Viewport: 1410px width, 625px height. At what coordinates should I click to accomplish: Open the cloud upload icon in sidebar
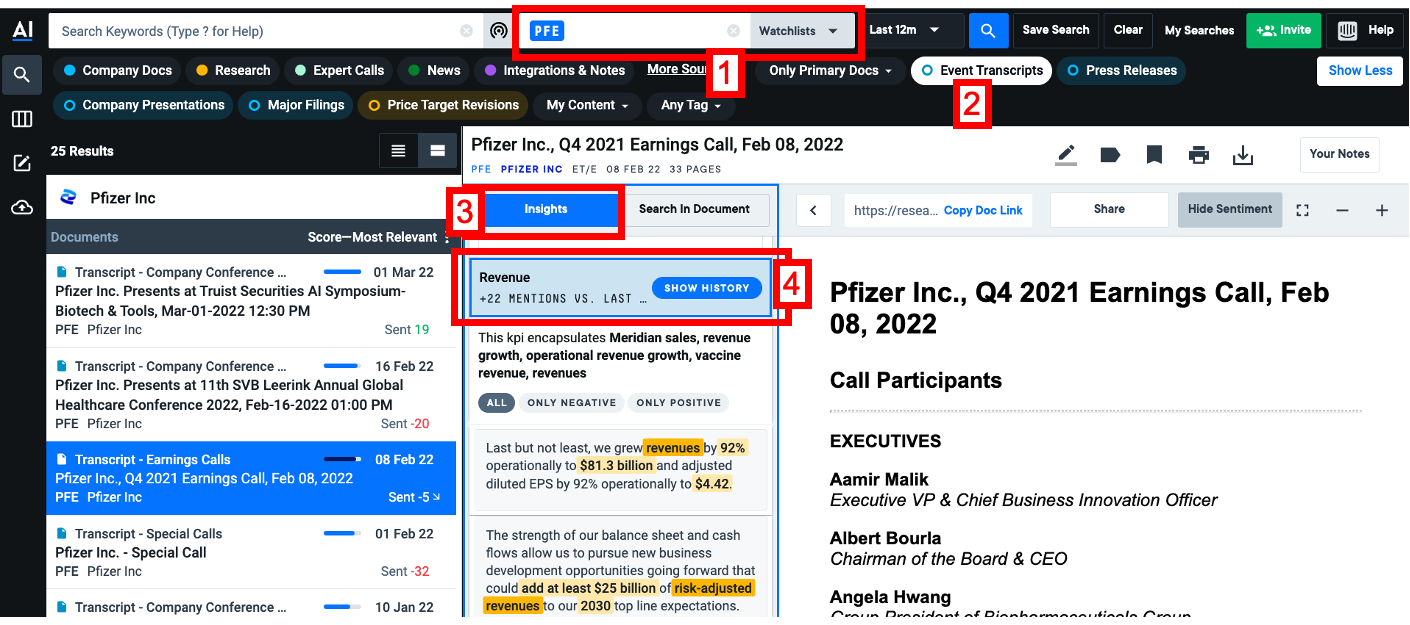[x=22, y=207]
